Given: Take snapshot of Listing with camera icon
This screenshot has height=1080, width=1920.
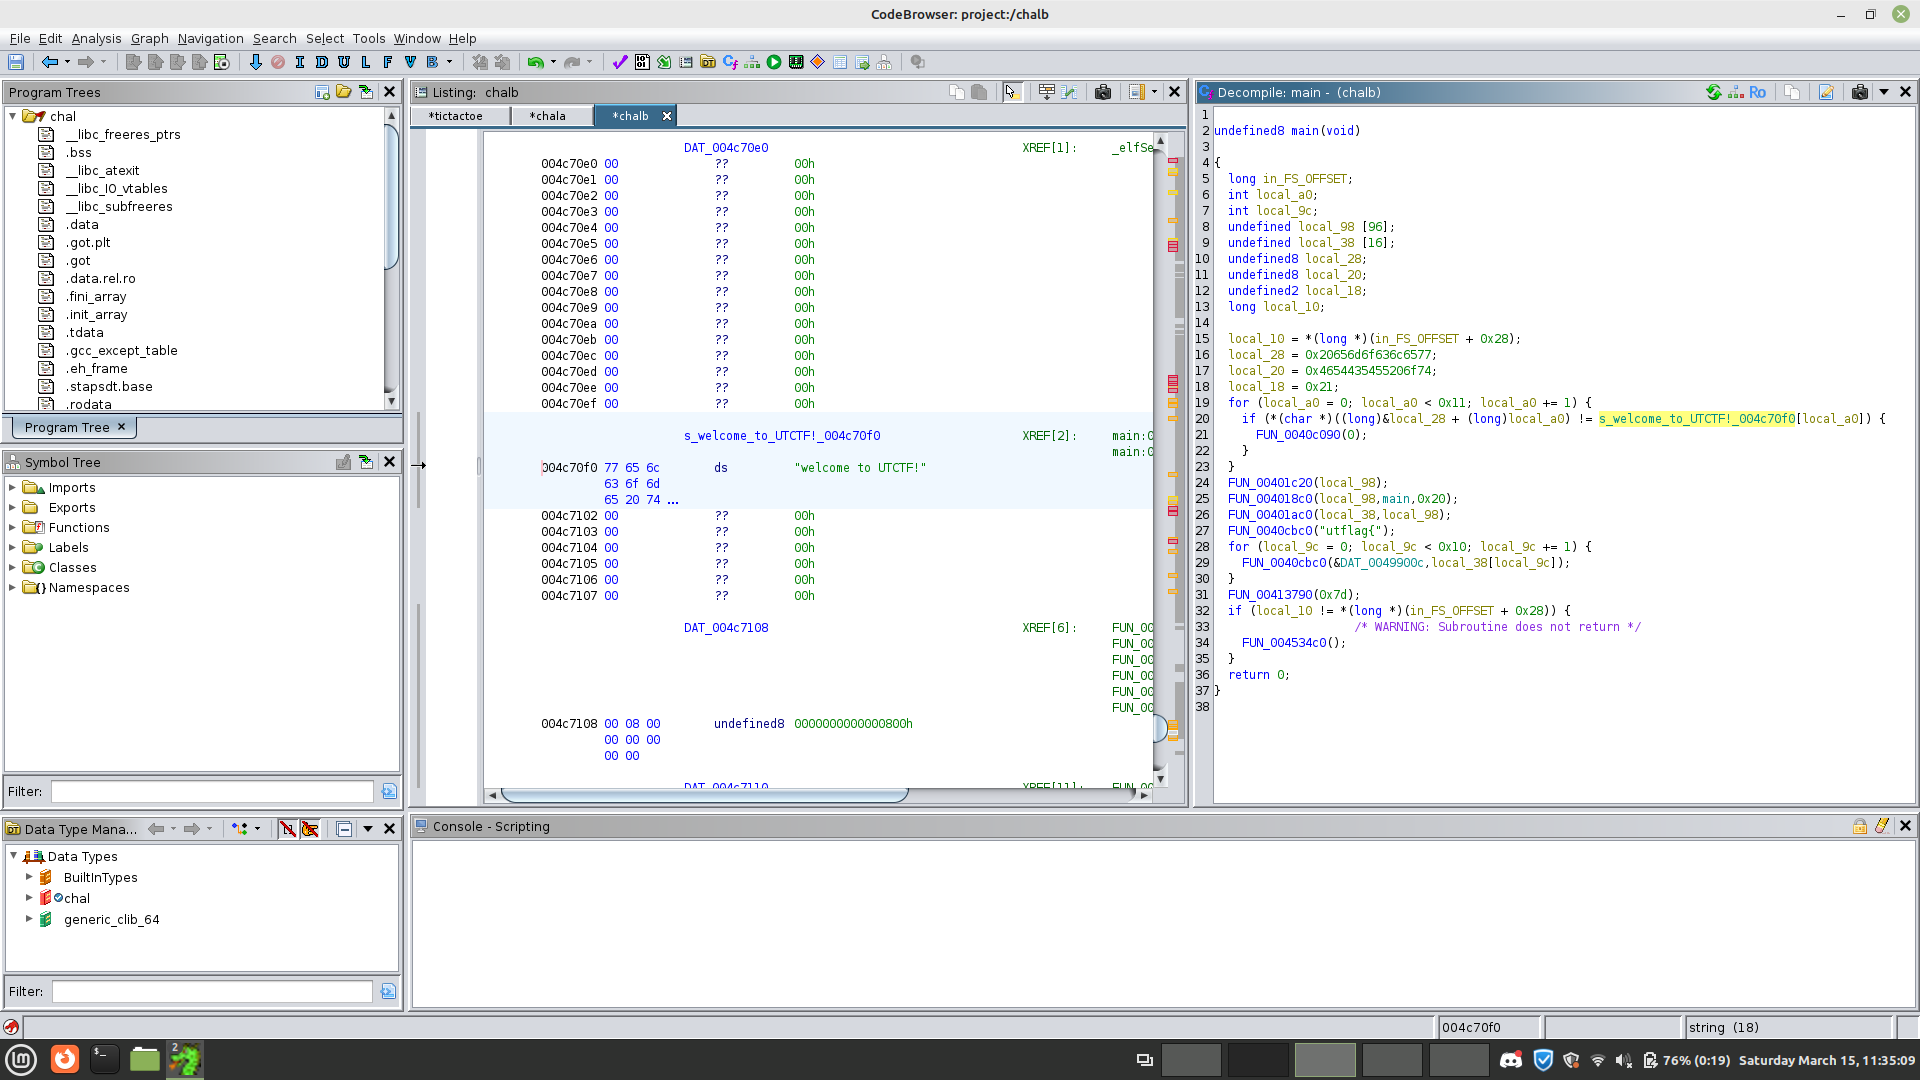Looking at the screenshot, I should click(1102, 92).
